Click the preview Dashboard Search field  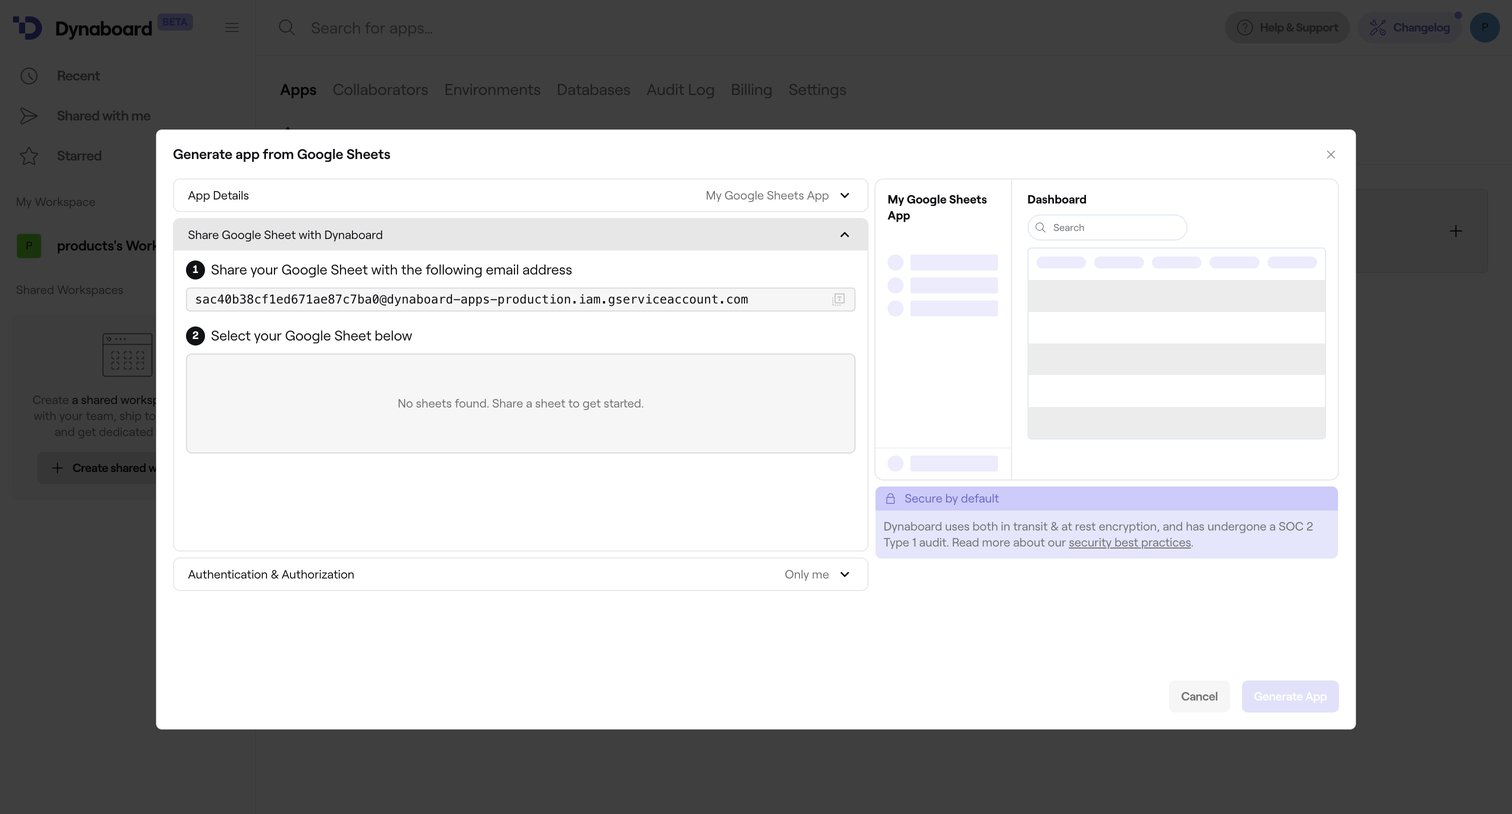pos(1107,228)
